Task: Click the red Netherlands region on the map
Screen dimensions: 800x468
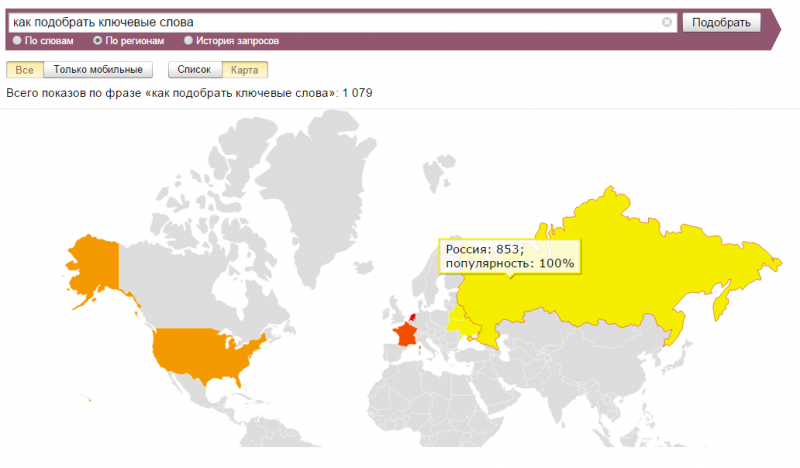Action: tap(413, 317)
